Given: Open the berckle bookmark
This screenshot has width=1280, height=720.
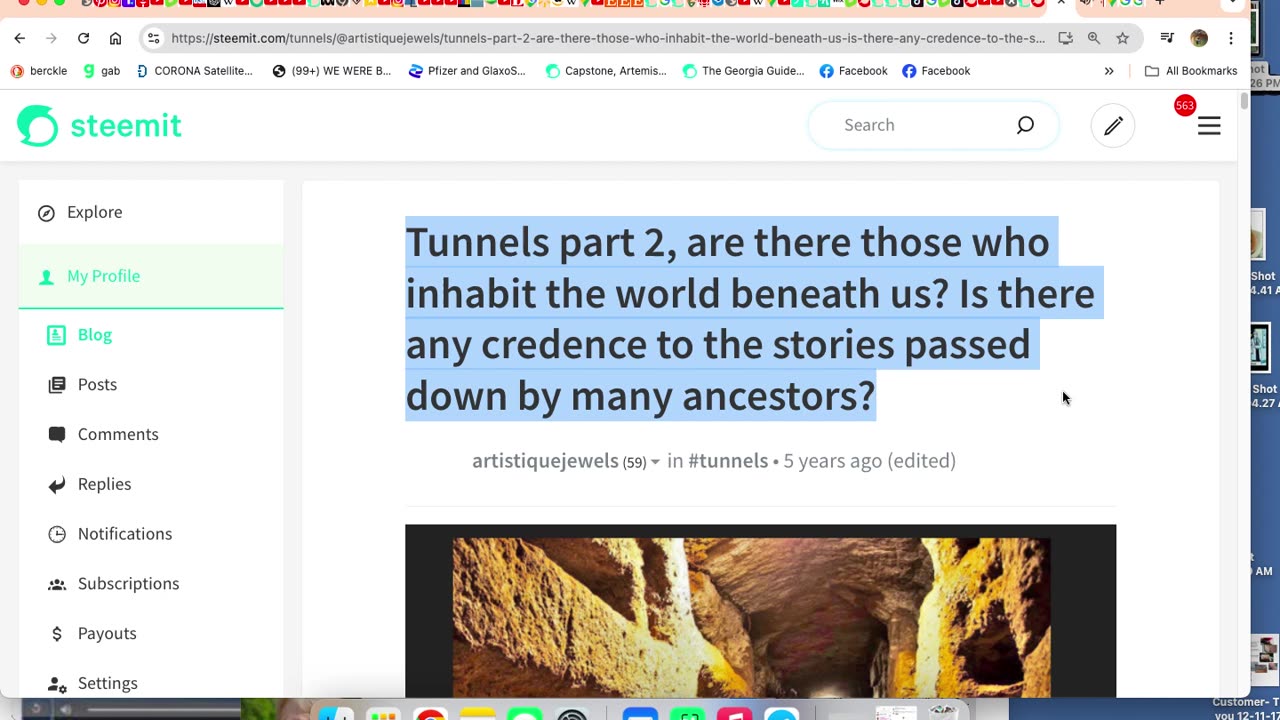Looking at the screenshot, I should [x=39, y=71].
